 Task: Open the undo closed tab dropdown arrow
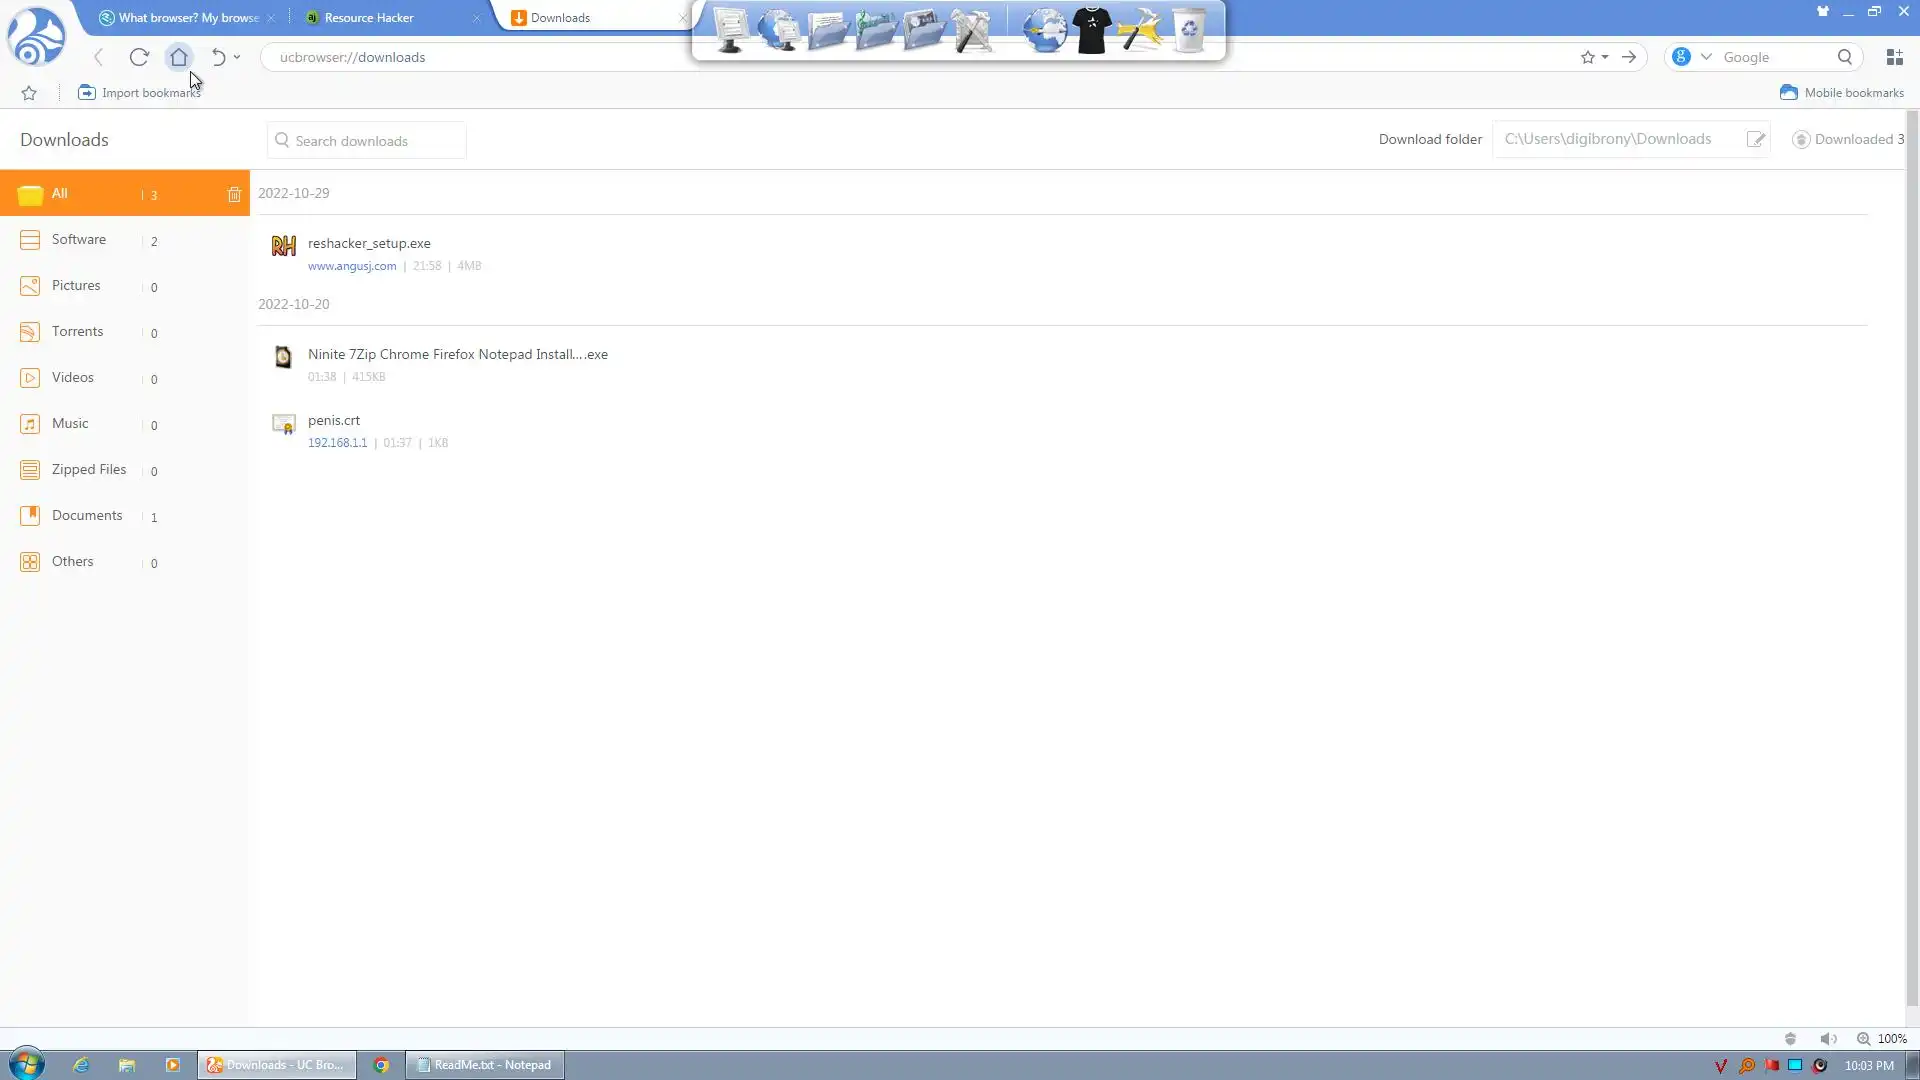(x=237, y=57)
